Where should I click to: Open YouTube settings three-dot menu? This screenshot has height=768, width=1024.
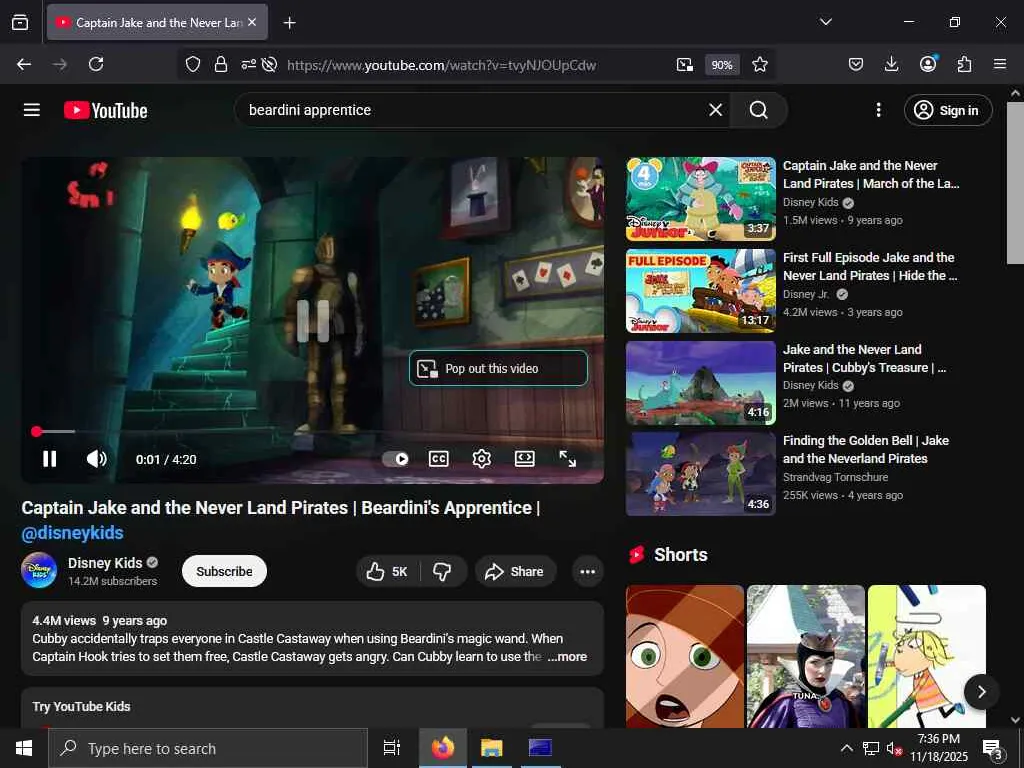click(x=878, y=110)
